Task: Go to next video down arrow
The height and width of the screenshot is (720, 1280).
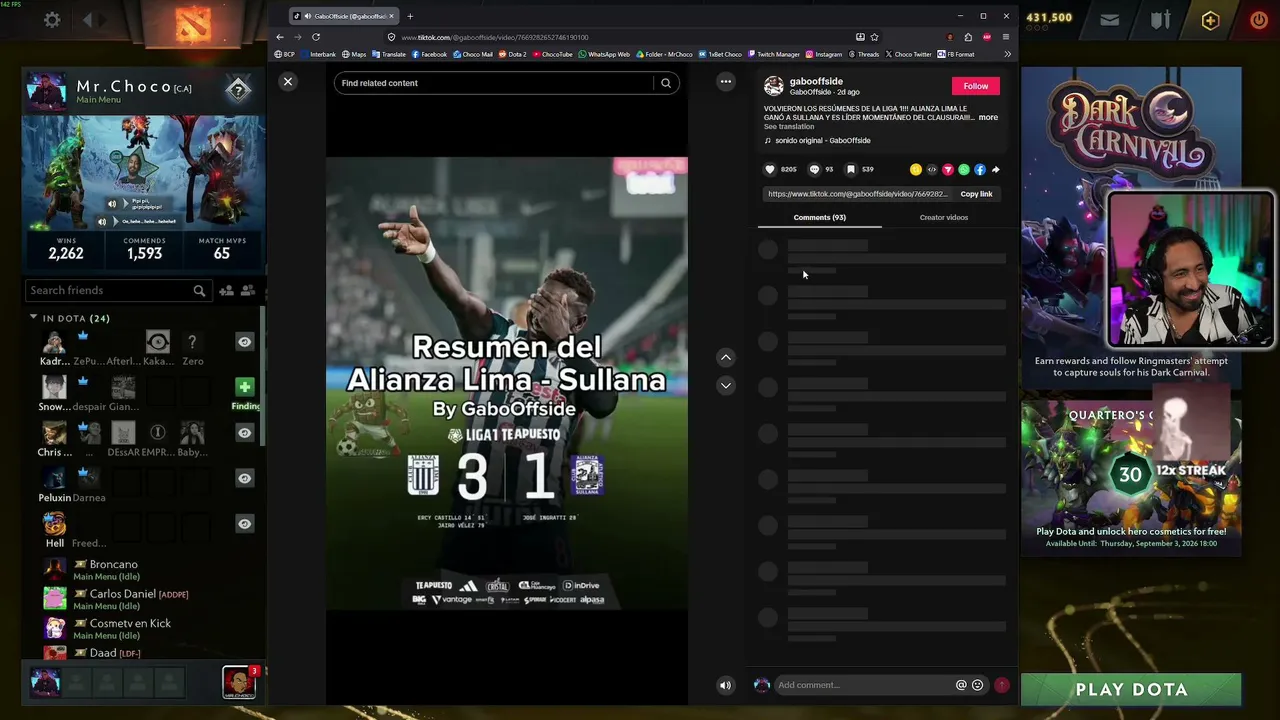Action: [726, 385]
